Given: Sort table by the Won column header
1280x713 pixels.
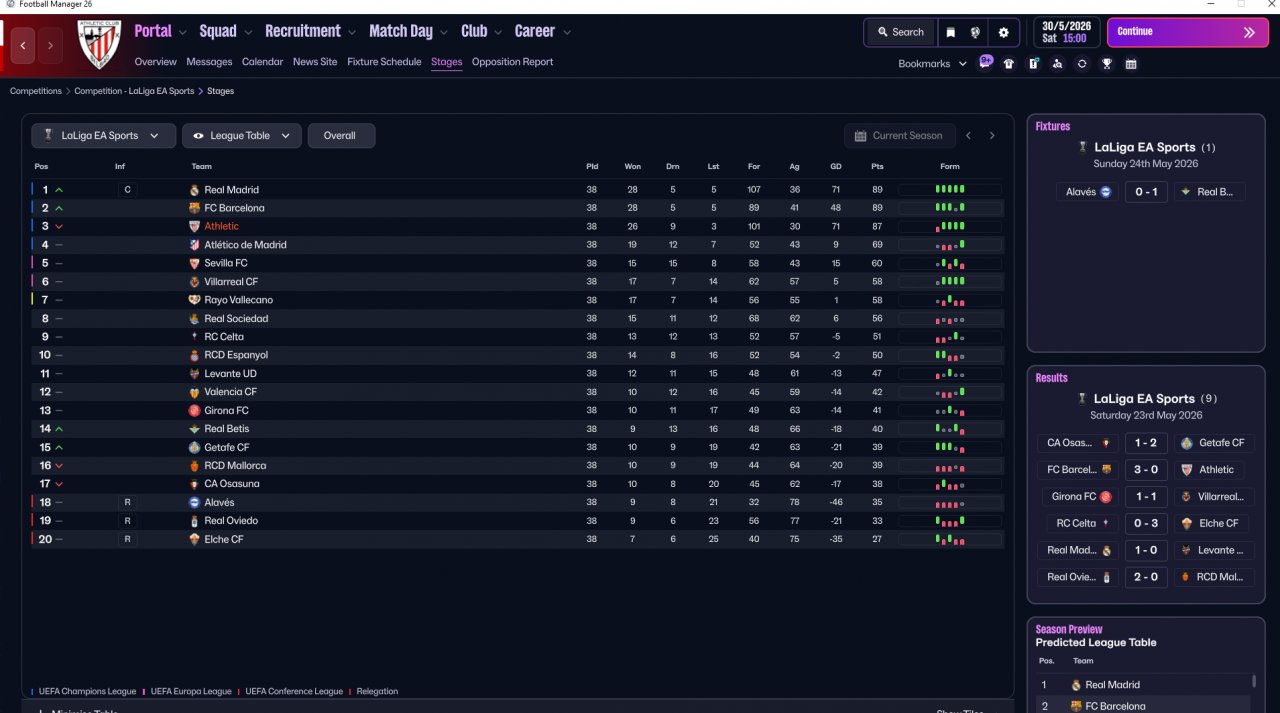Looking at the screenshot, I should click(632, 167).
